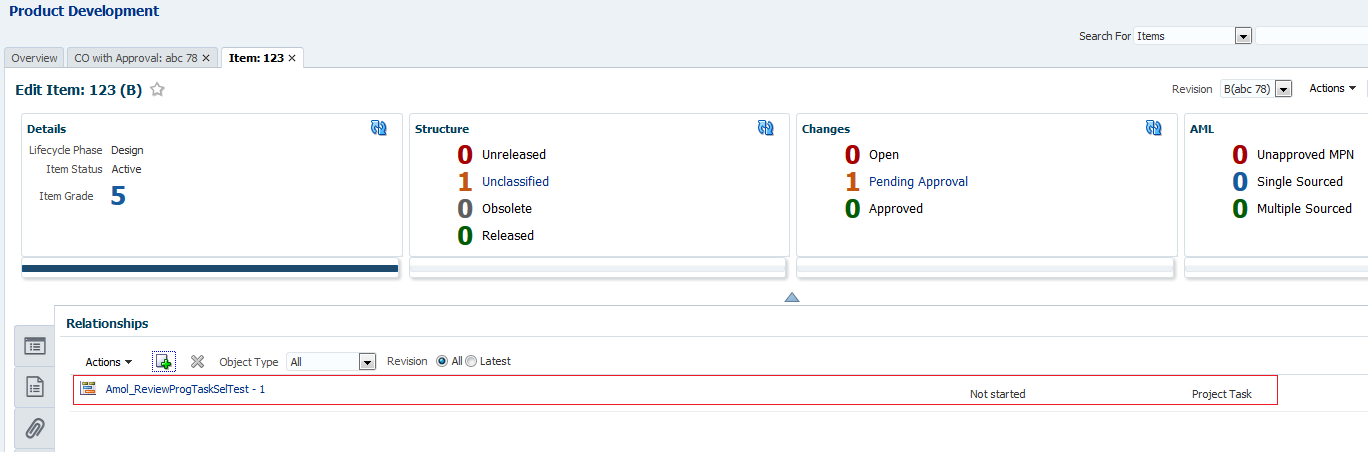Open the attachments paperclip side tab
The image size is (1368, 452).
(x=35, y=428)
